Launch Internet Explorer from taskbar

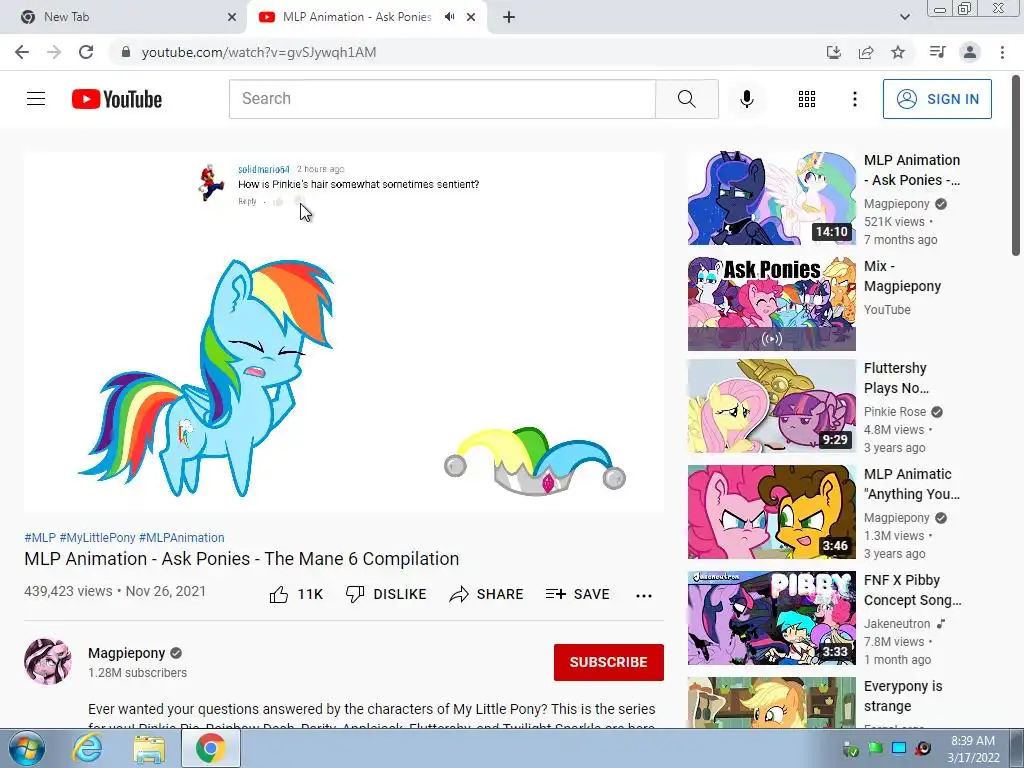coord(88,749)
